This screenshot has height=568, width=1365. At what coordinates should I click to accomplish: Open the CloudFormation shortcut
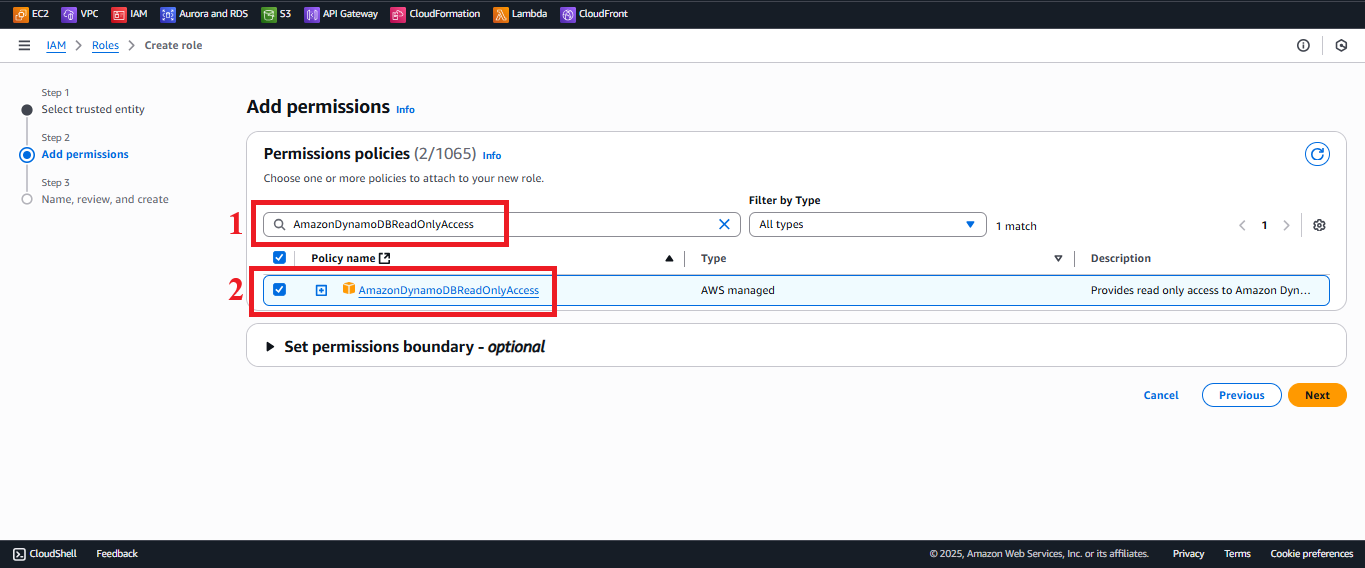click(x=436, y=14)
